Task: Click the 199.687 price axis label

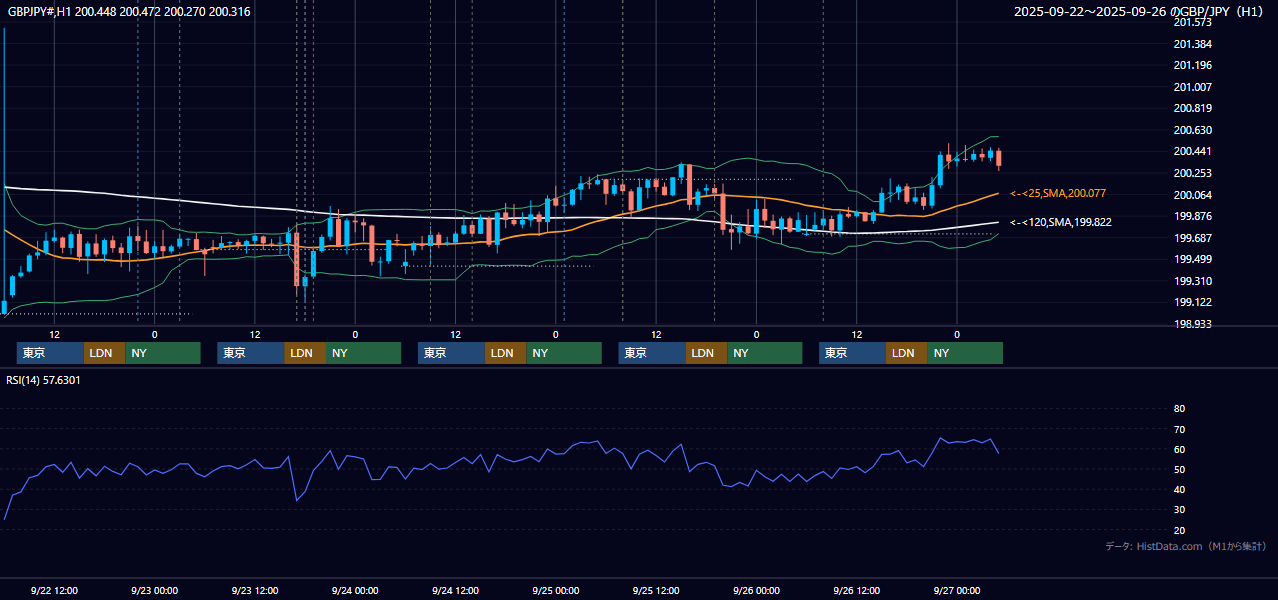Action: pos(1192,238)
